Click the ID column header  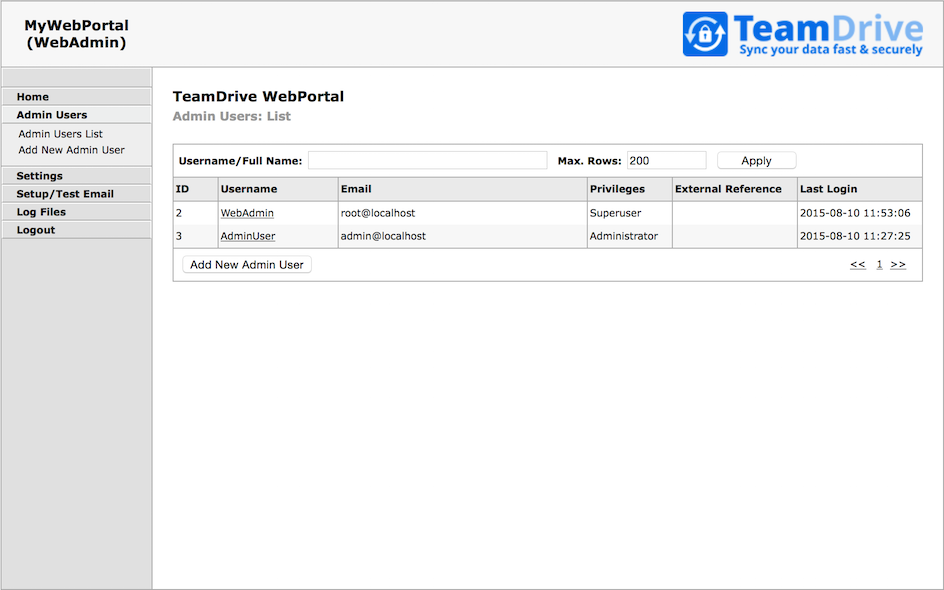(196, 189)
